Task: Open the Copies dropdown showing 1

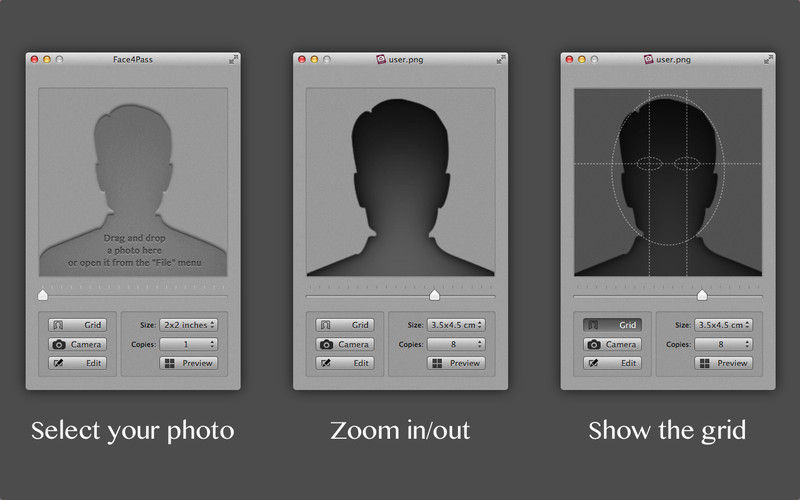Action: coord(189,344)
